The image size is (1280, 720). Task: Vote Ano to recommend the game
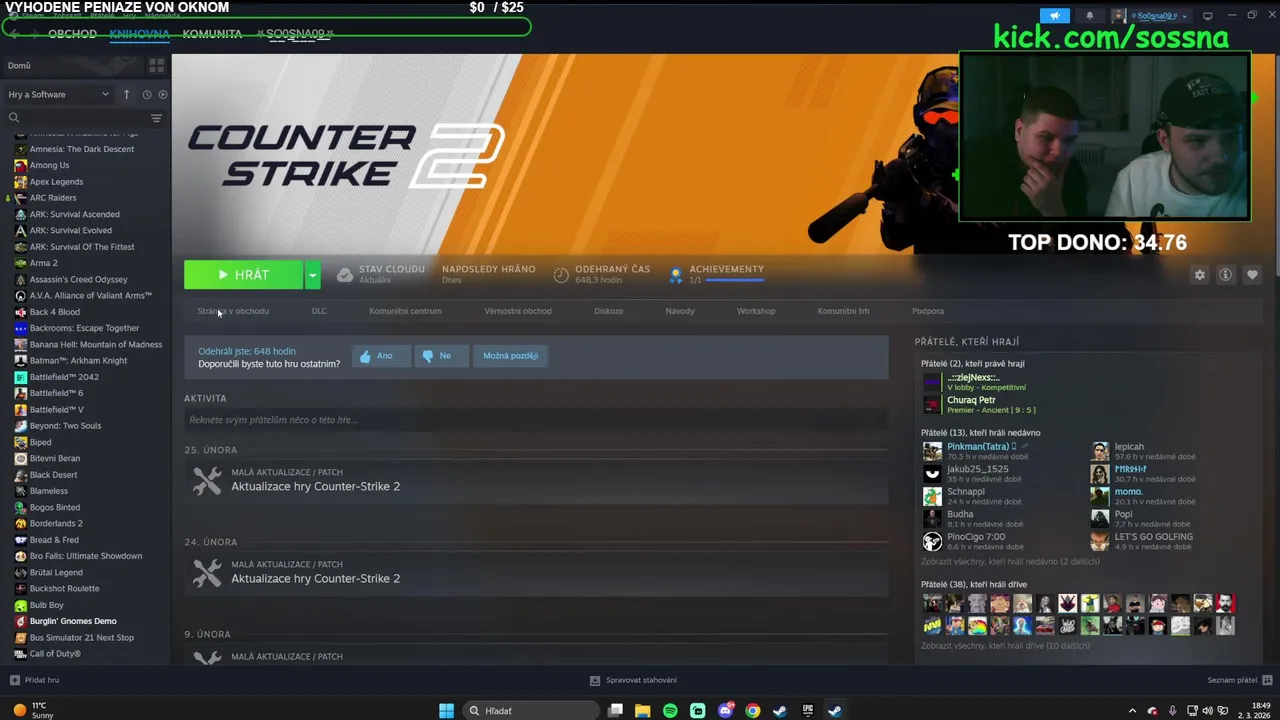(x=381, y=356)
